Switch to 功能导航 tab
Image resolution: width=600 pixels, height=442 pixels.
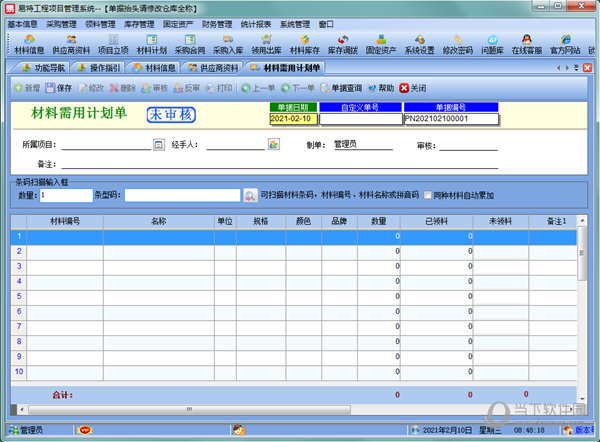43,68
